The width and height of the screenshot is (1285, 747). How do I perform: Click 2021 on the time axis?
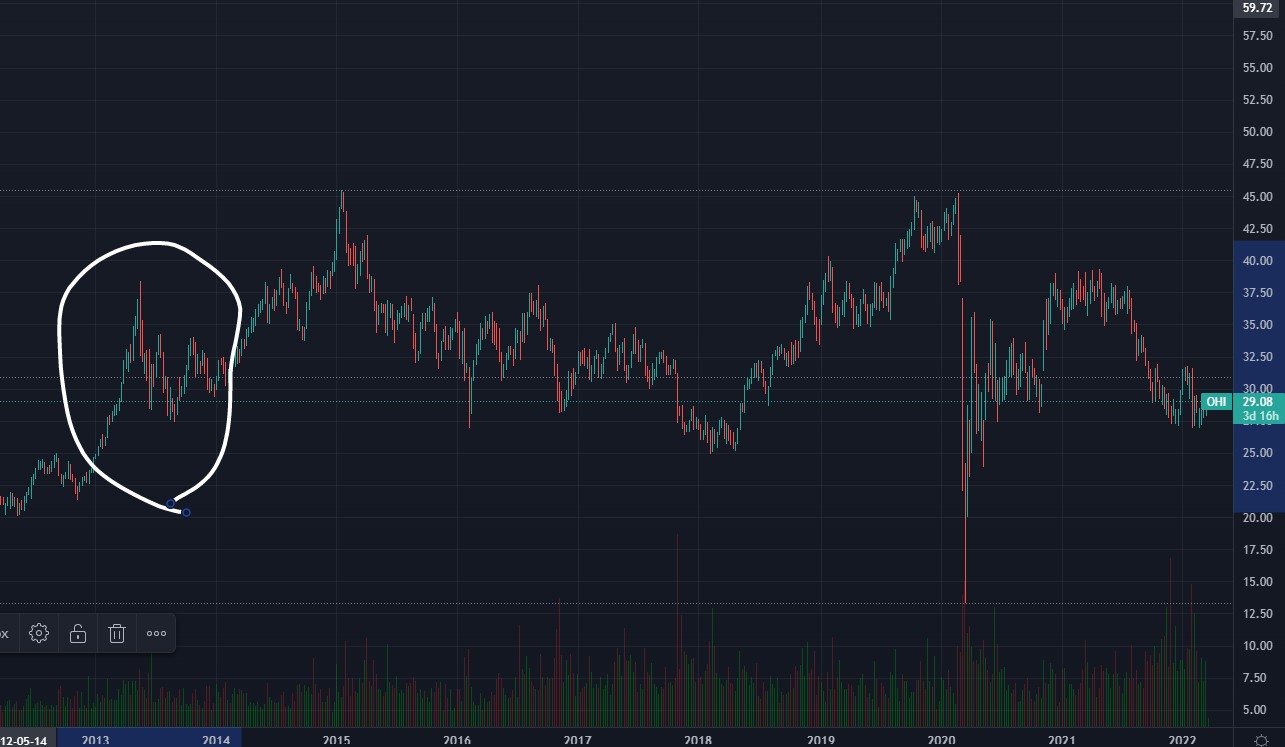coord(1062,740)
